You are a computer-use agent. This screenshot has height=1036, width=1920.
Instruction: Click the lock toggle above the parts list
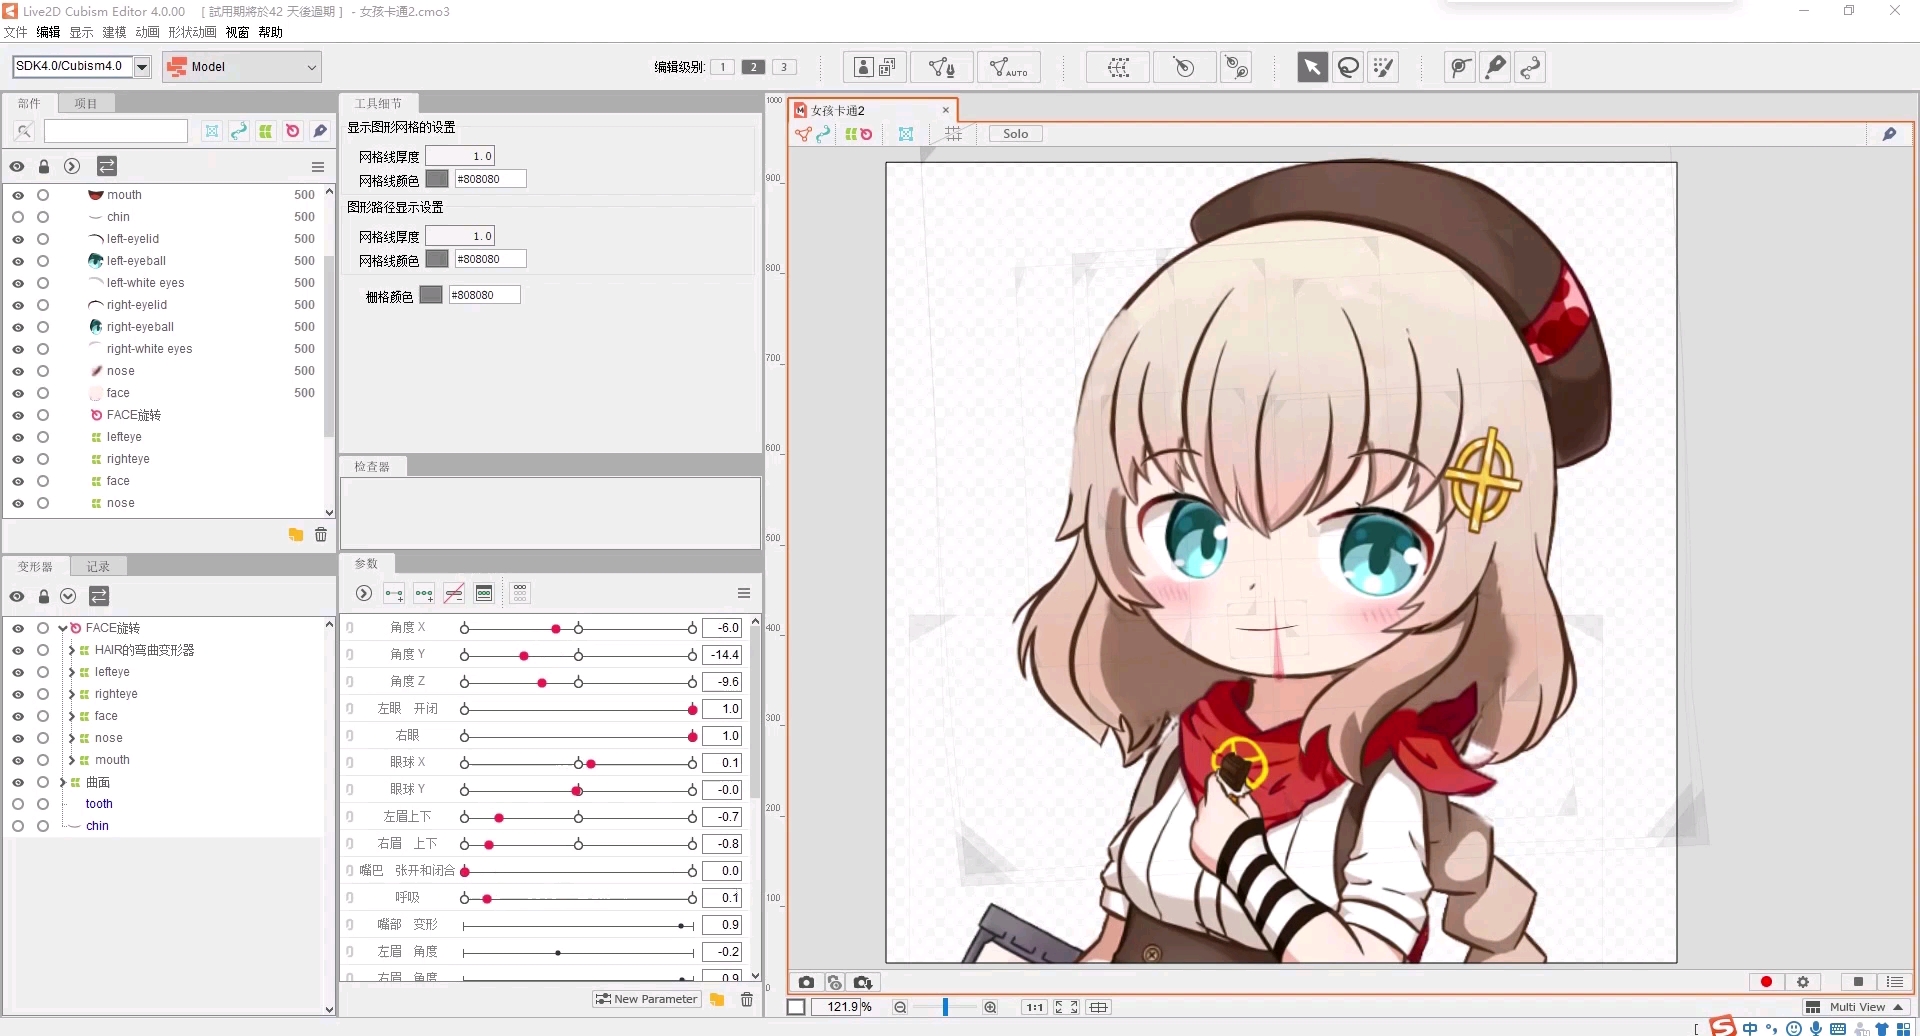(x=44, y=166)
